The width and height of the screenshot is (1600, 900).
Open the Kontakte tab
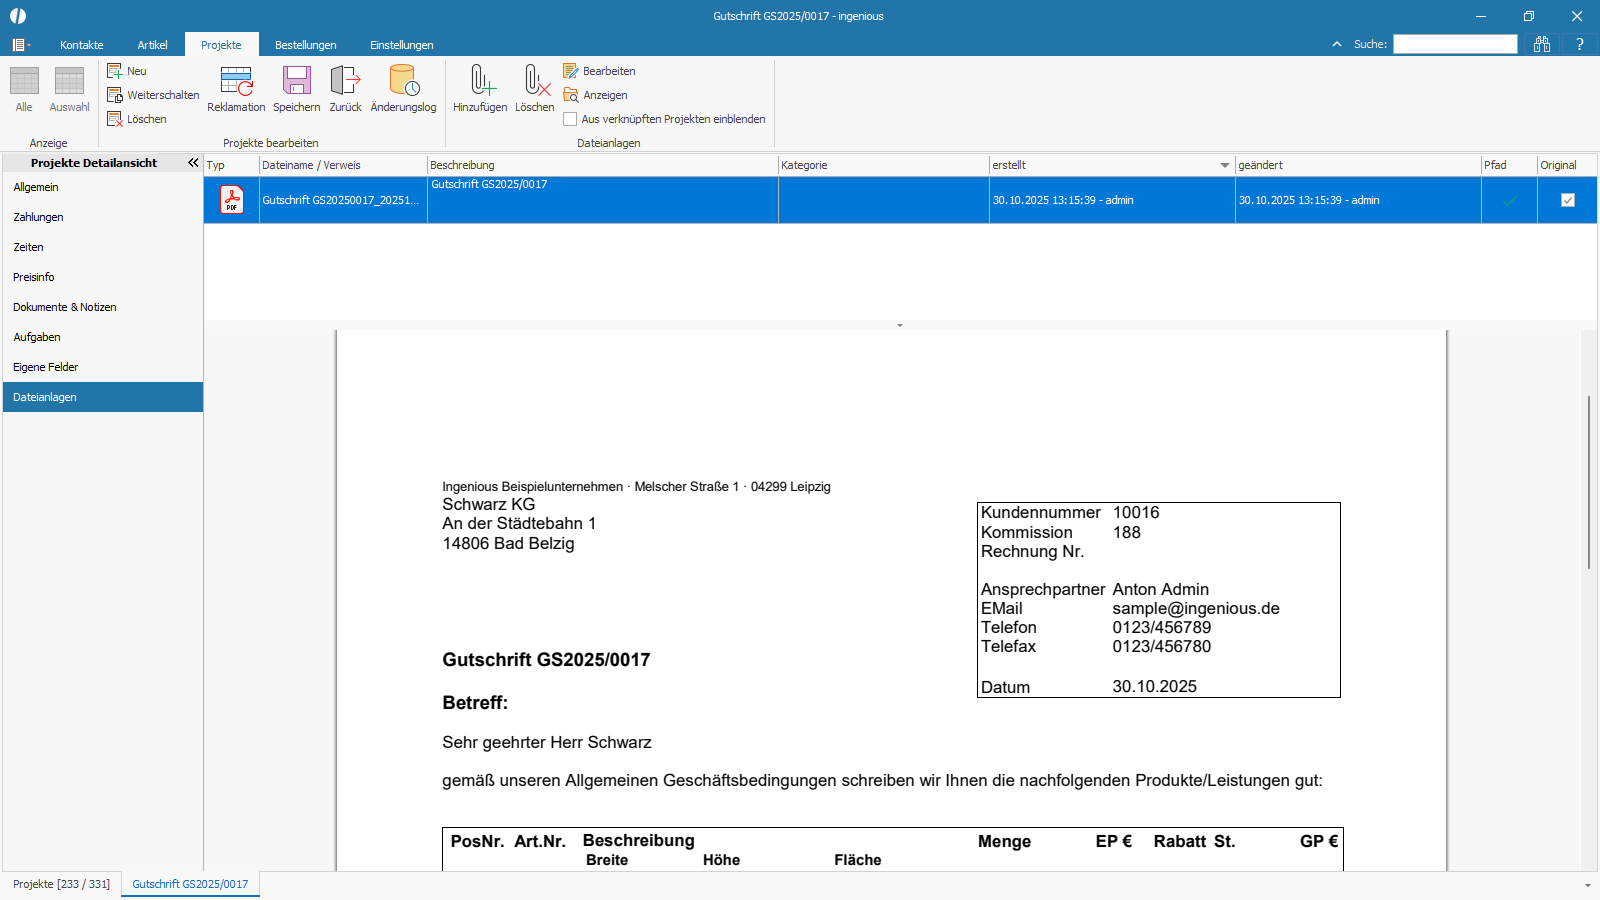81,45
